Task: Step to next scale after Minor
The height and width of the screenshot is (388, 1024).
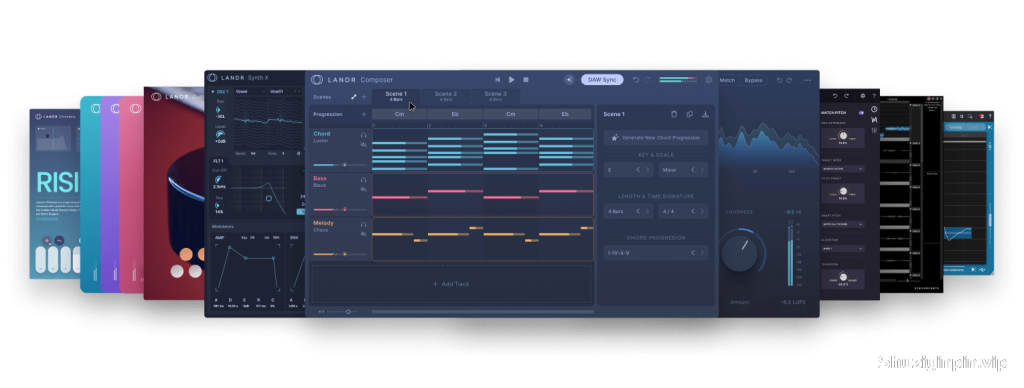Action: (702, 170)
